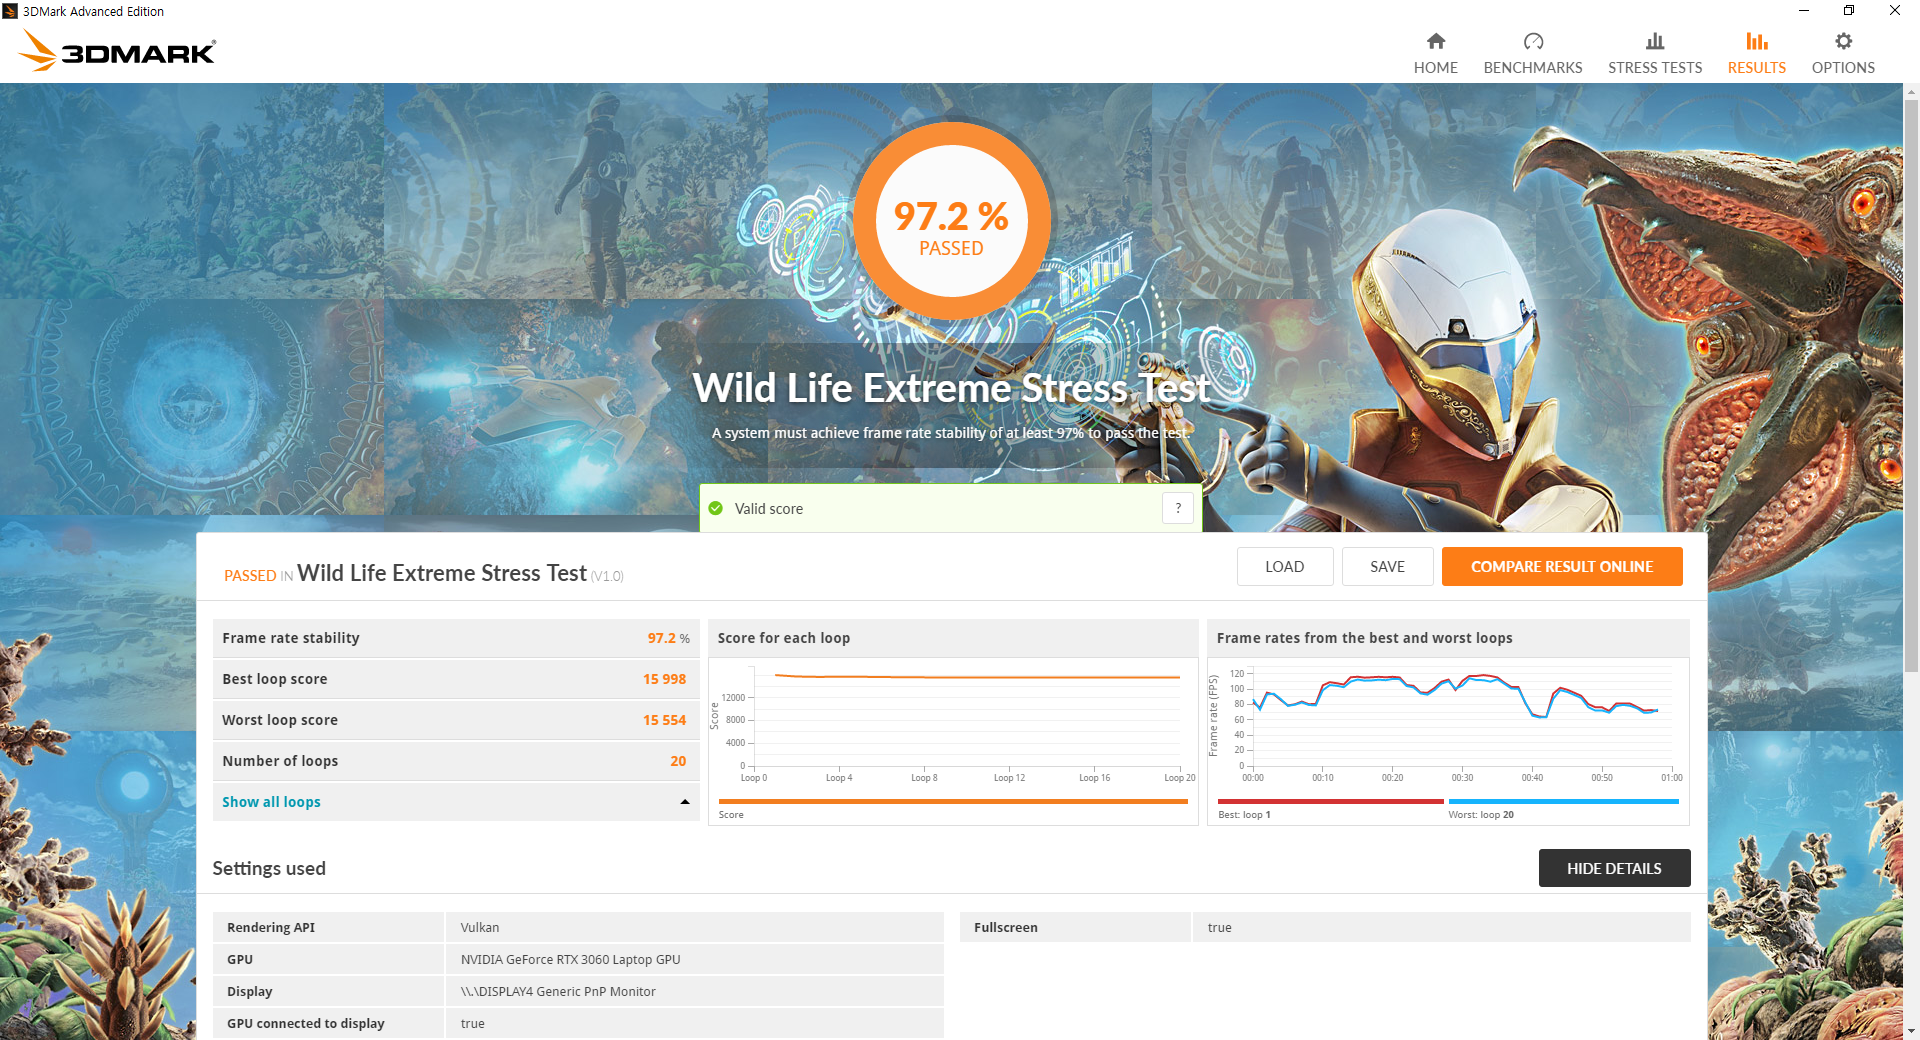Click the Frame rate stability label
The height and width of the screenshot is (1040, 1920).
(x=290, y=638)
